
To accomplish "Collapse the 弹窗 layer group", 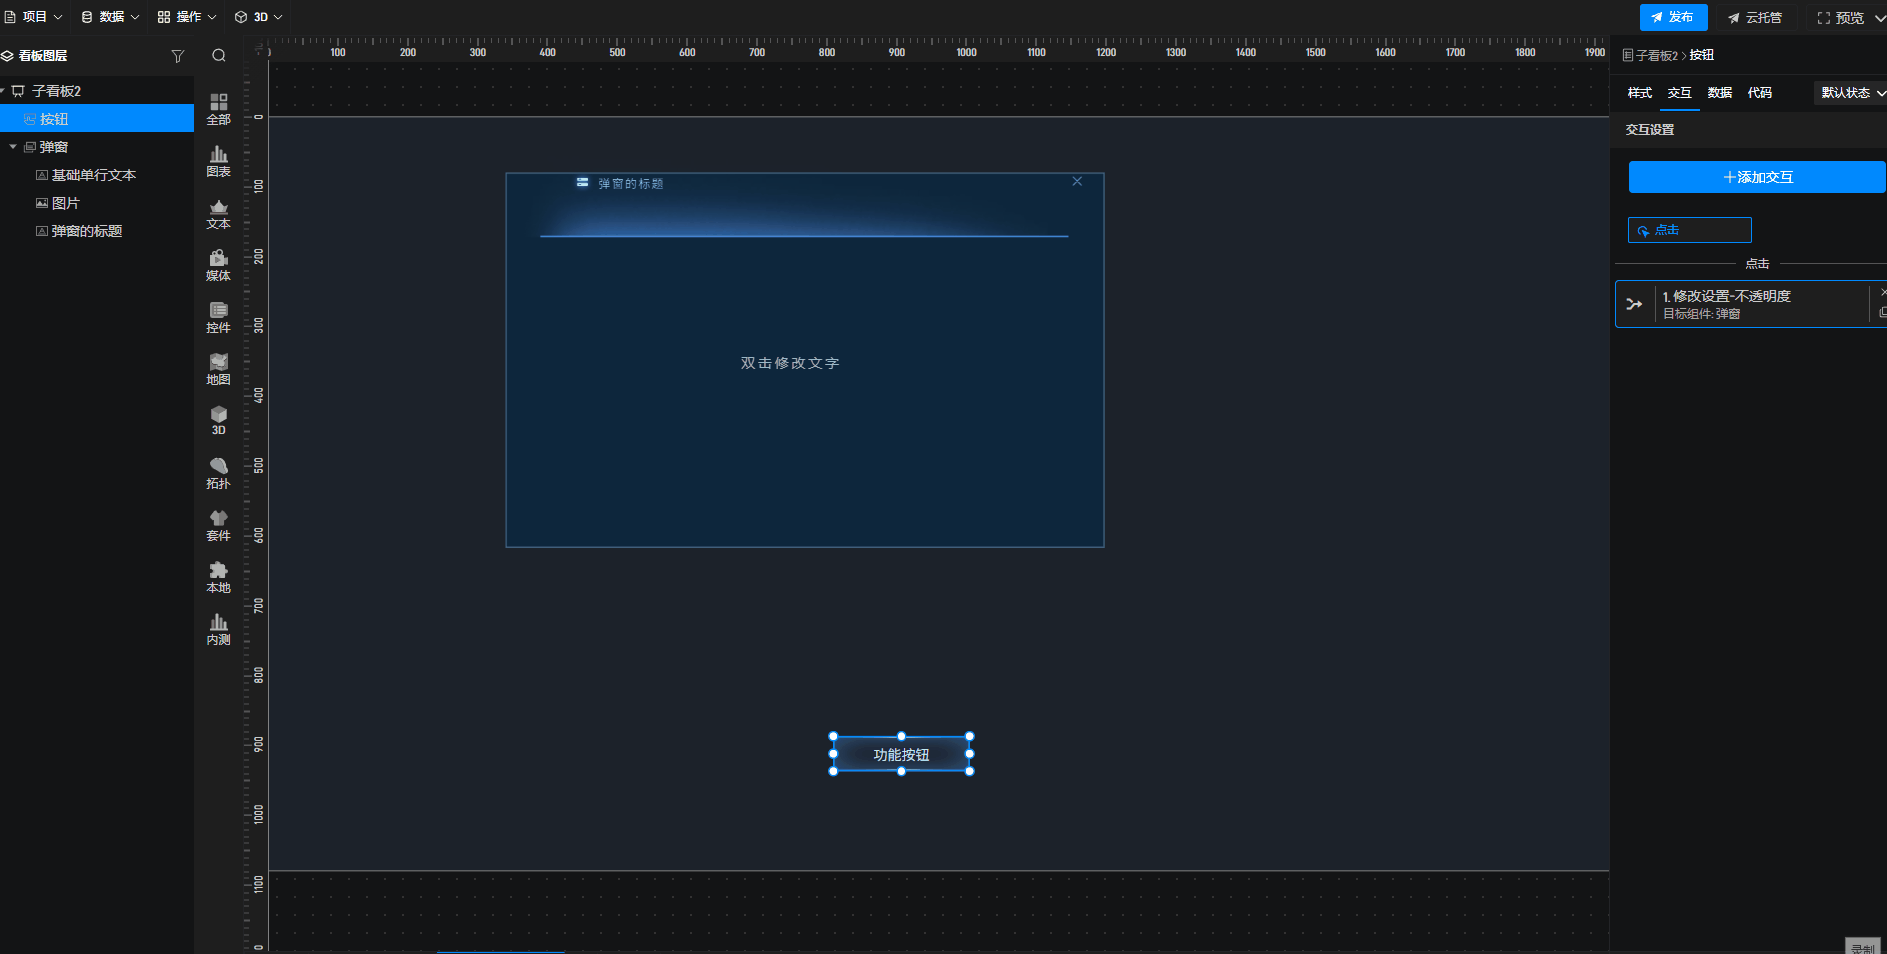I will pyautogui.click(x=13, y=147).
